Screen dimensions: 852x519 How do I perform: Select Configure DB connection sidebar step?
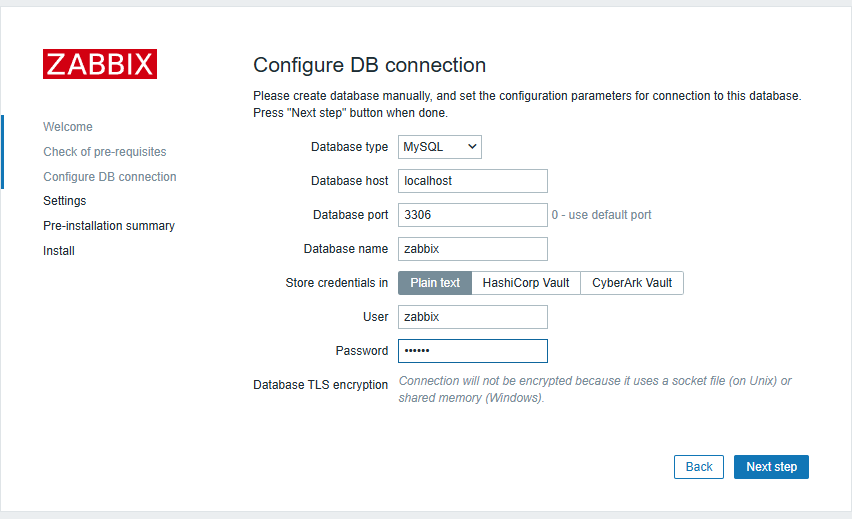tap(110, 177)
